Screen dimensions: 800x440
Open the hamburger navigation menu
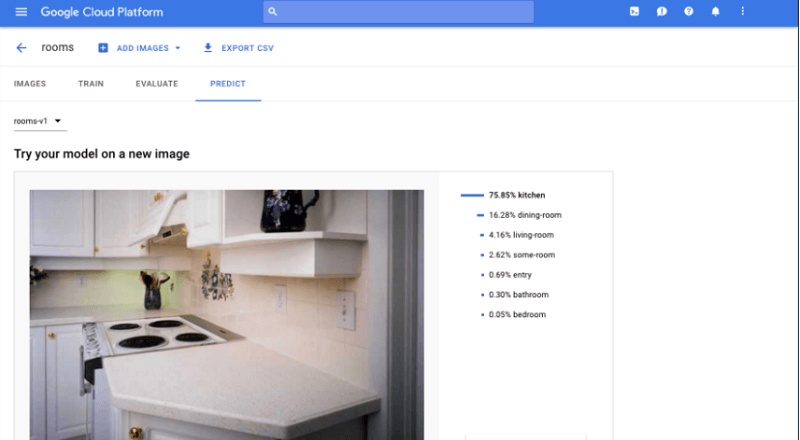(21, 12)
